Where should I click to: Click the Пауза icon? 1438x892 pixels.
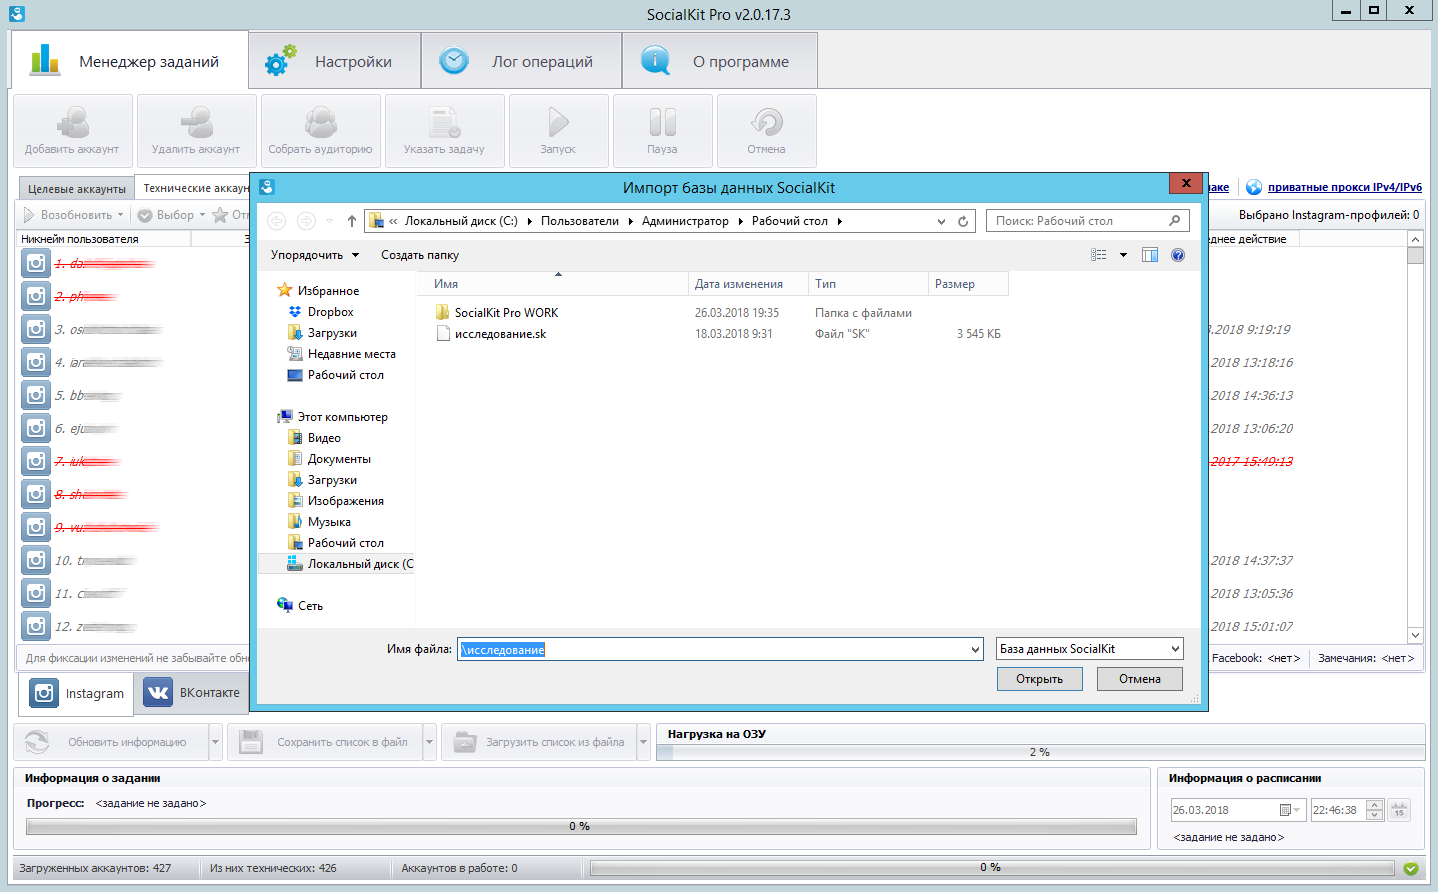(662, 130)
